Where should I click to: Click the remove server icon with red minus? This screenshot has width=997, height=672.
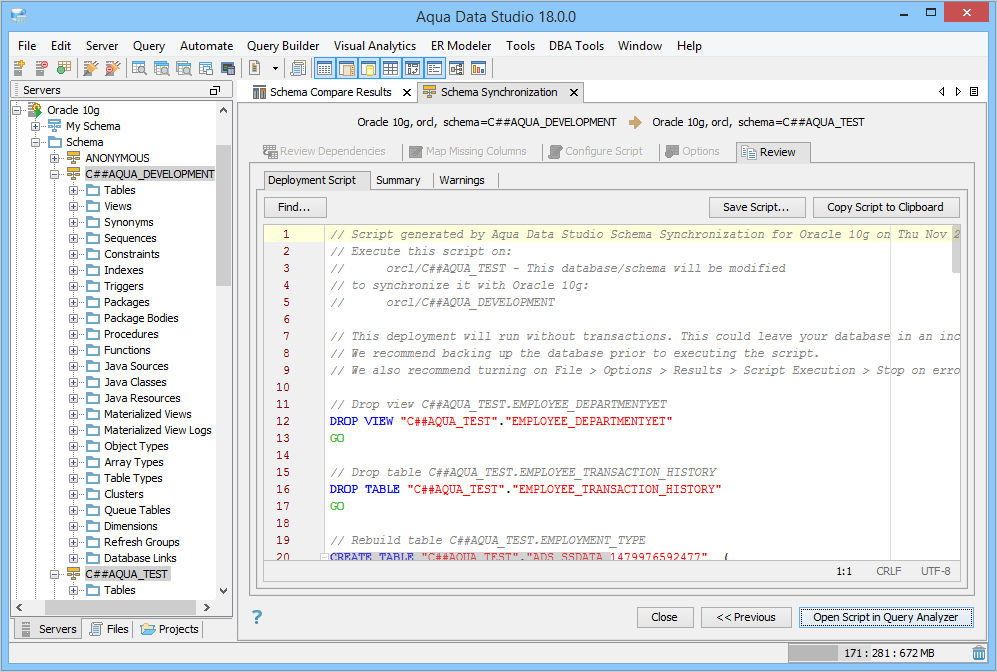(41, 67)
